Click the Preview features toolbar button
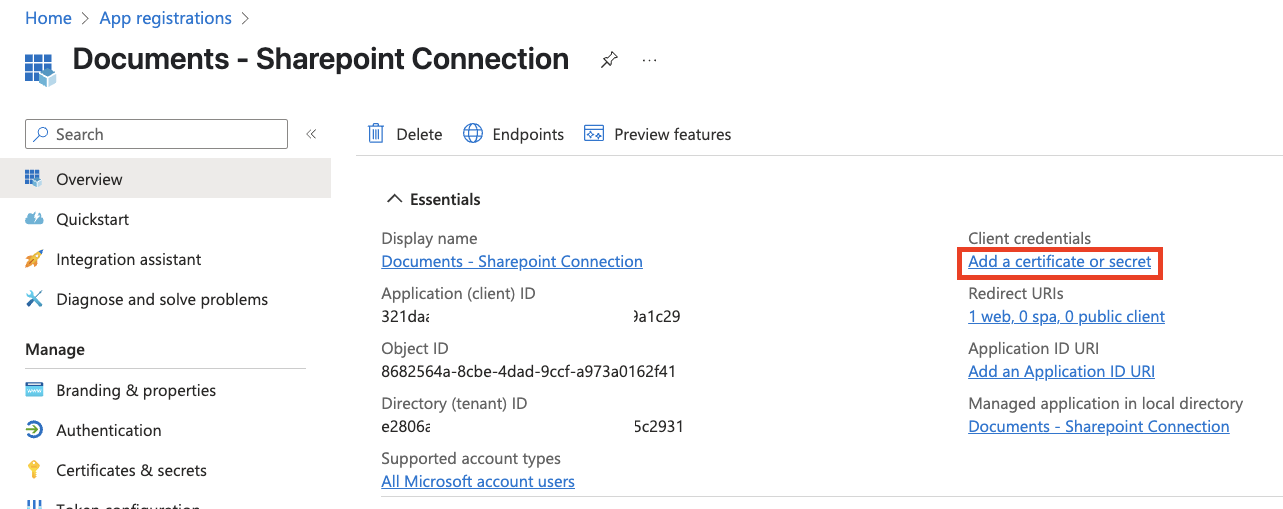Screen dimensions: 1283x509 tap(658, 134)
